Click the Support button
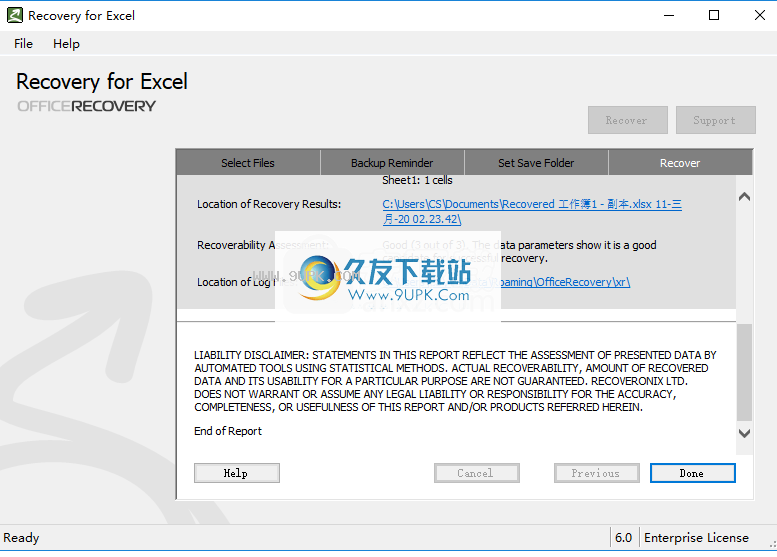777x557 pixels. pos(716,120)
